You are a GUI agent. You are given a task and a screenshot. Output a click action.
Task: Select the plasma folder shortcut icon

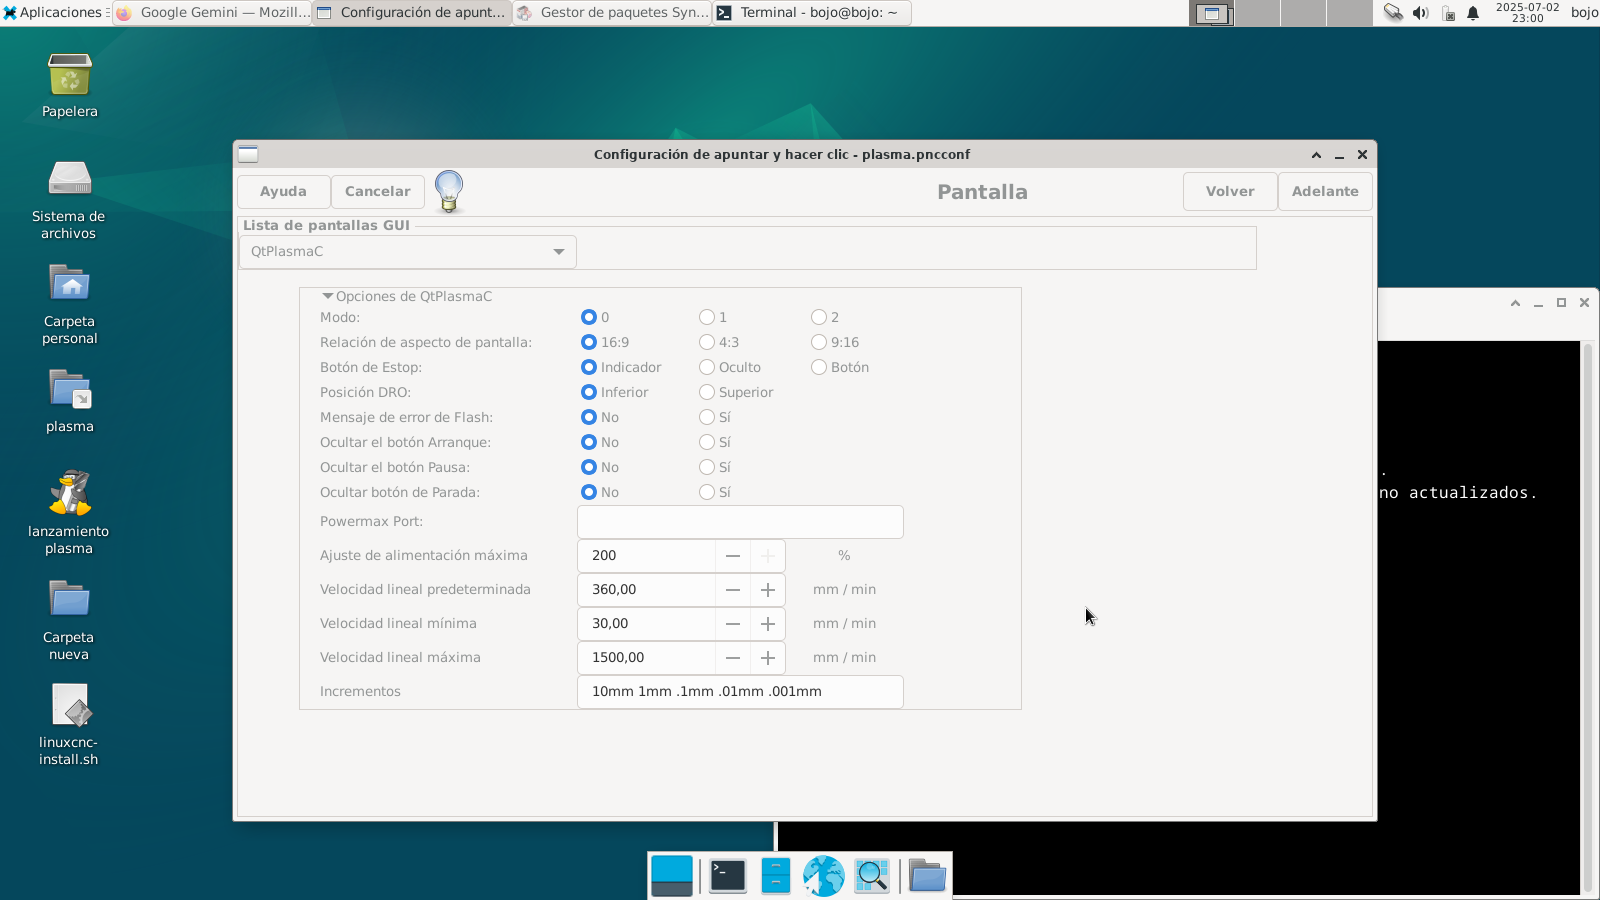(70, 390)
